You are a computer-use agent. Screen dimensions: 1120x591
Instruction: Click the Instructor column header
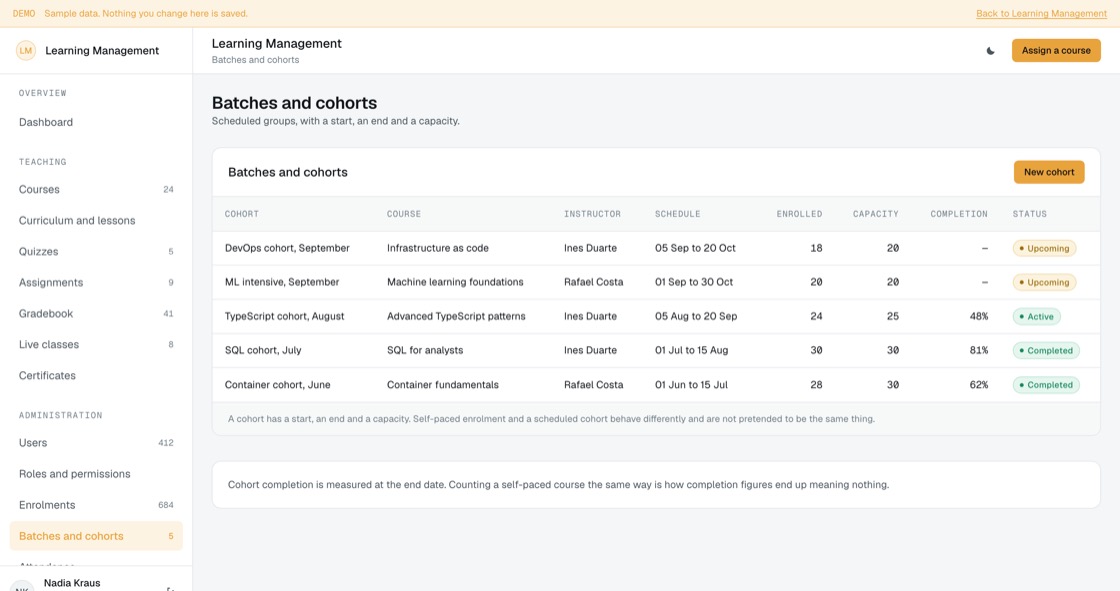coord(592,214)
